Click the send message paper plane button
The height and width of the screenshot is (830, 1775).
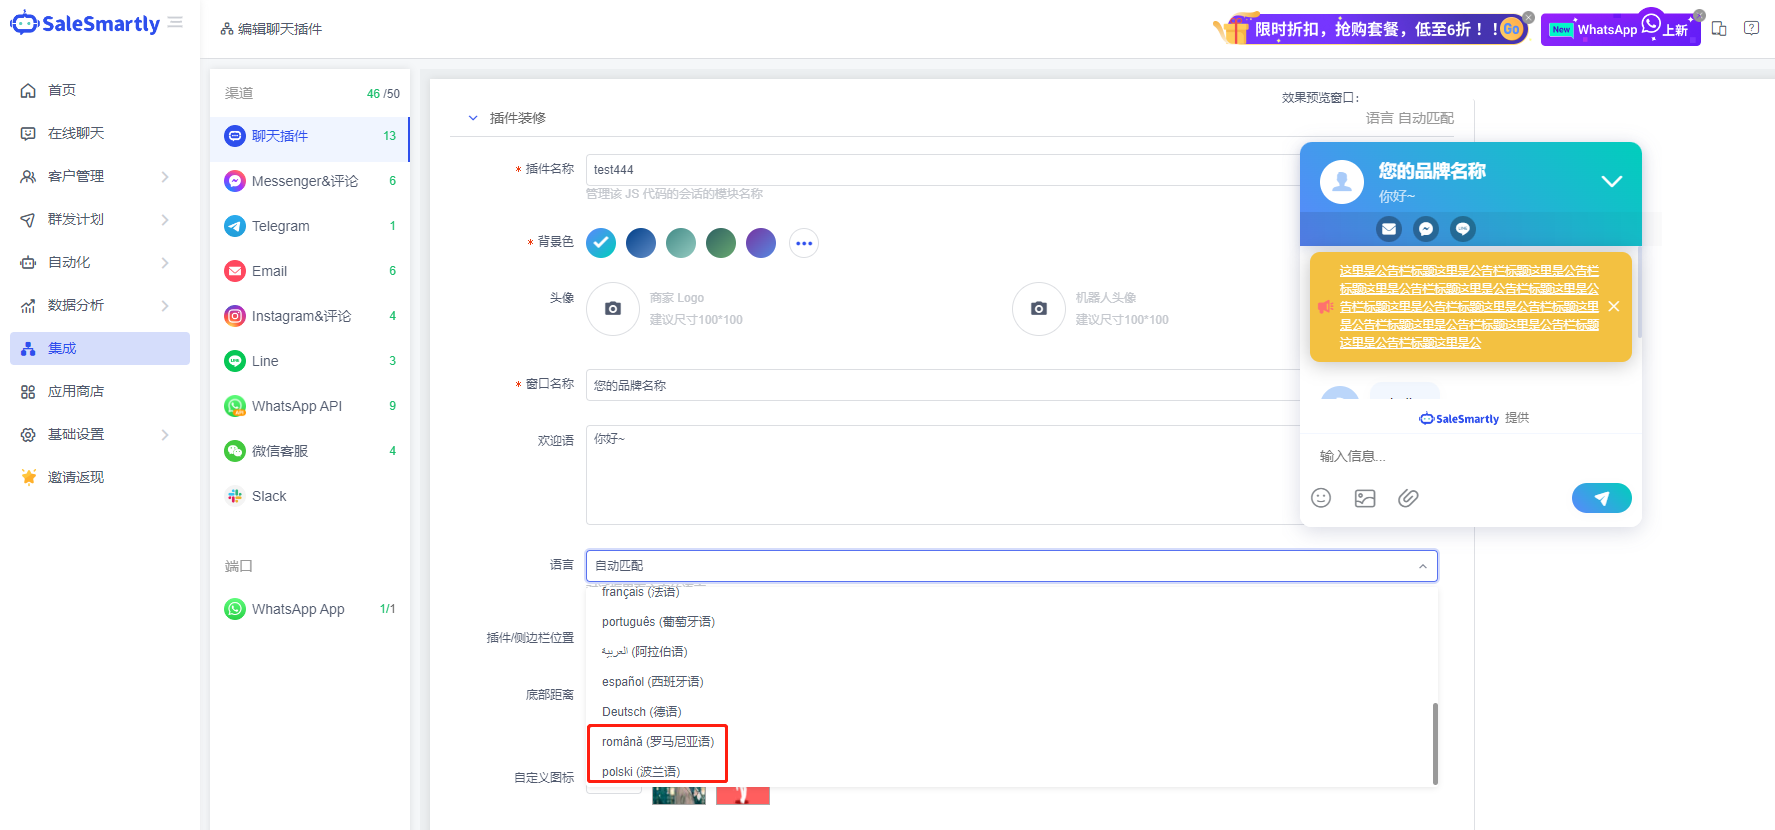point(1601,498)
